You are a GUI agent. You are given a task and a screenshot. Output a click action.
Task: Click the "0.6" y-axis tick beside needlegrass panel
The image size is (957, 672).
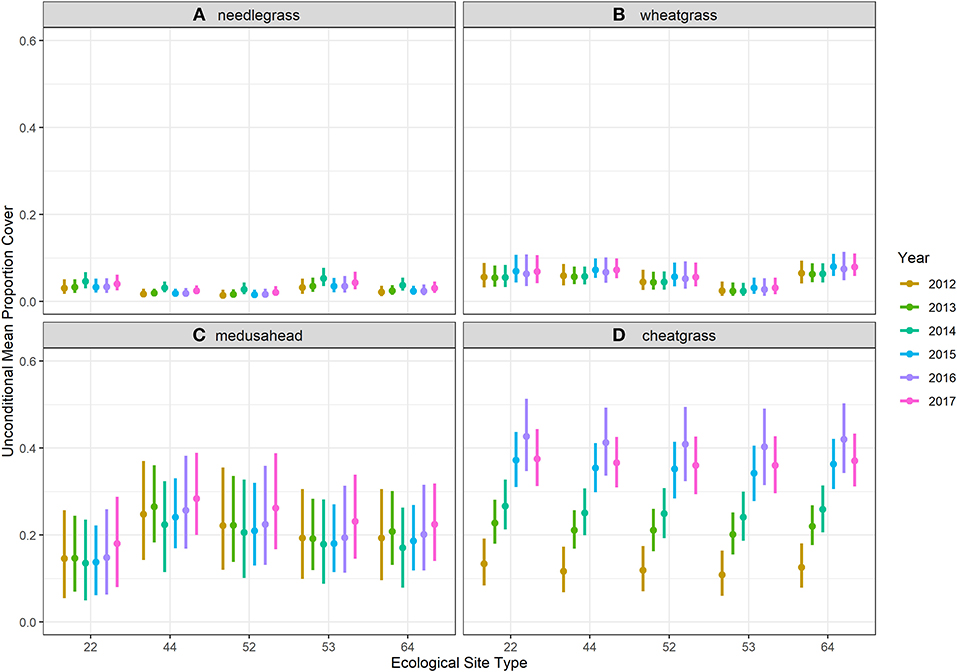(29, 40)
